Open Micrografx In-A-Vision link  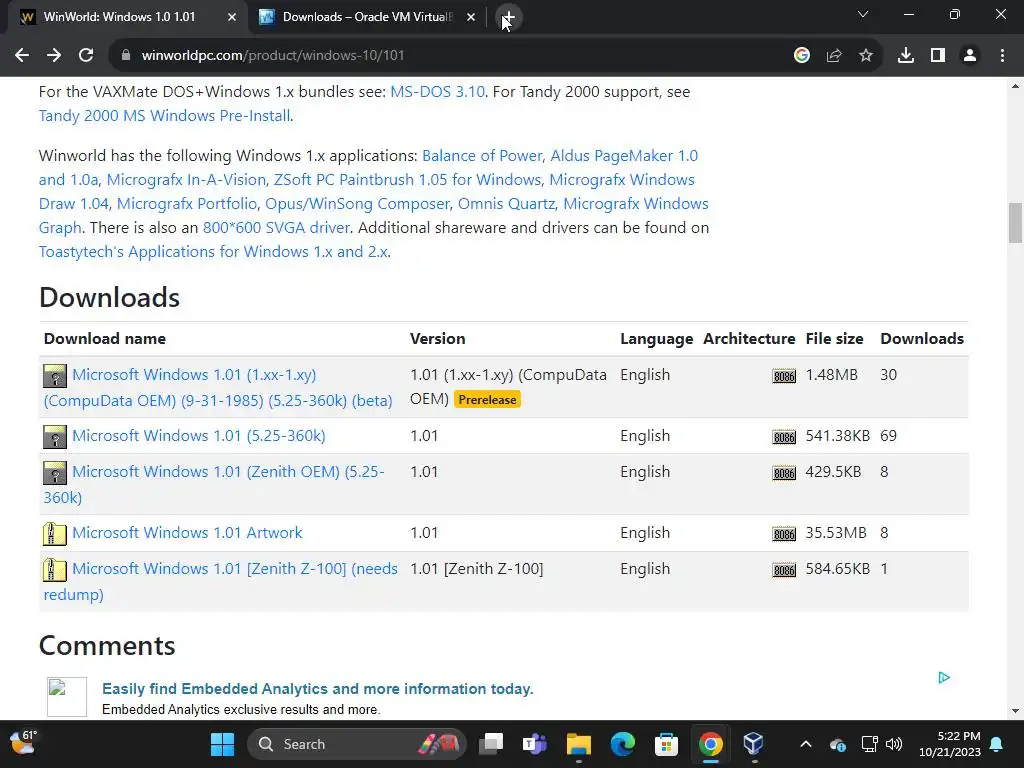click(x=186, y=180)
